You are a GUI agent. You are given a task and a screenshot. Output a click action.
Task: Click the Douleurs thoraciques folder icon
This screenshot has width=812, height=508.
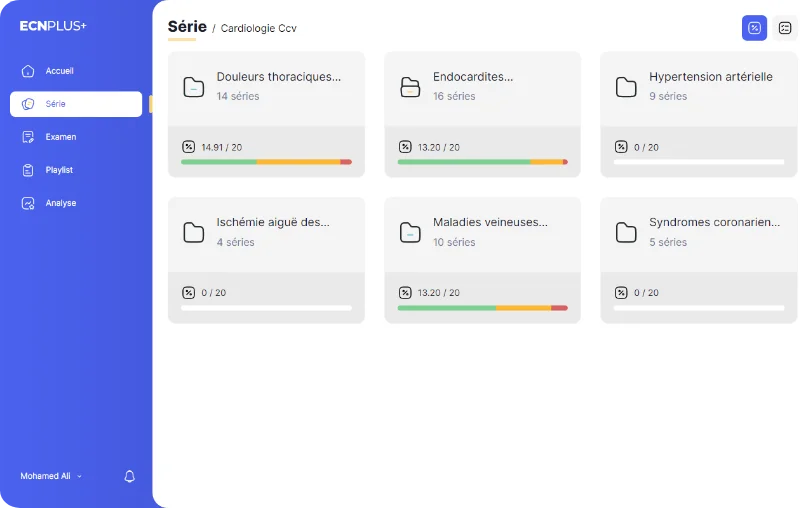[194, 87]
